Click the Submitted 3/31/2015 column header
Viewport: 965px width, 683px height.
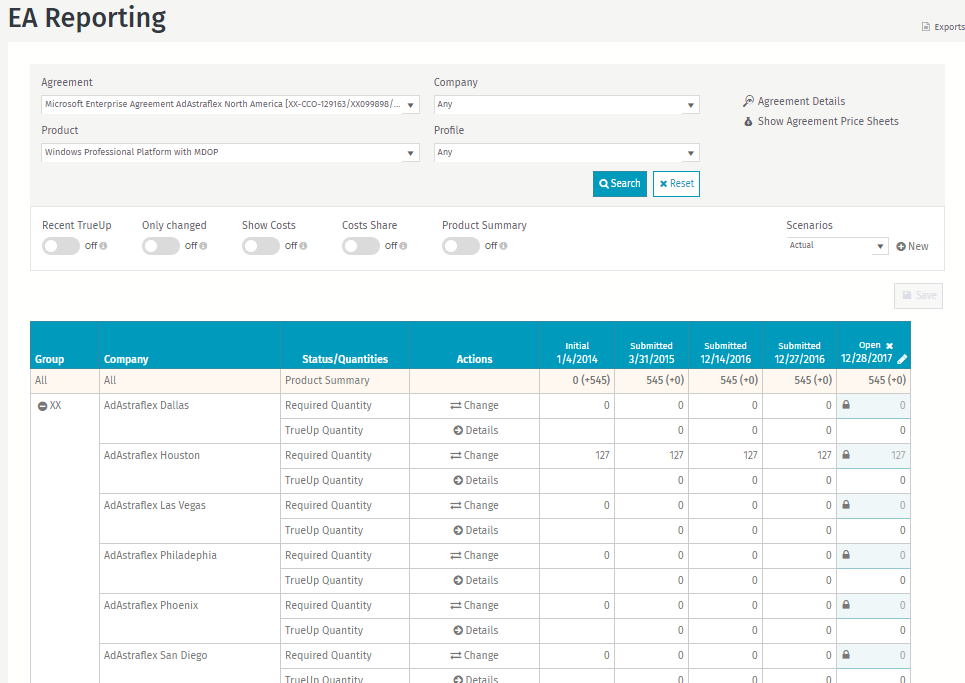click(x=651, y=352)
